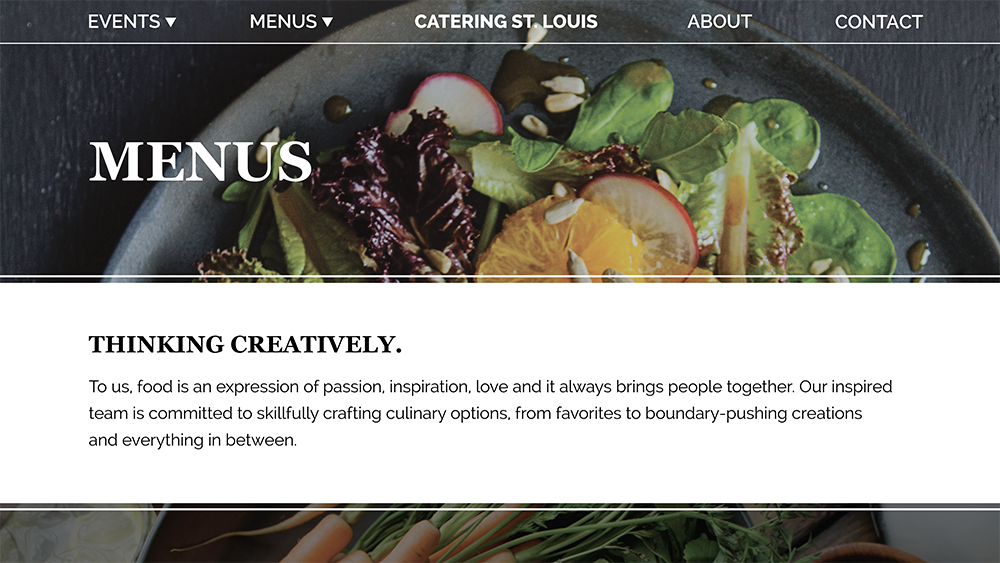The width and height of the screenshot is (1000, 563).
Task: Click the text "and everything in between."
Action: click(193, 440)
